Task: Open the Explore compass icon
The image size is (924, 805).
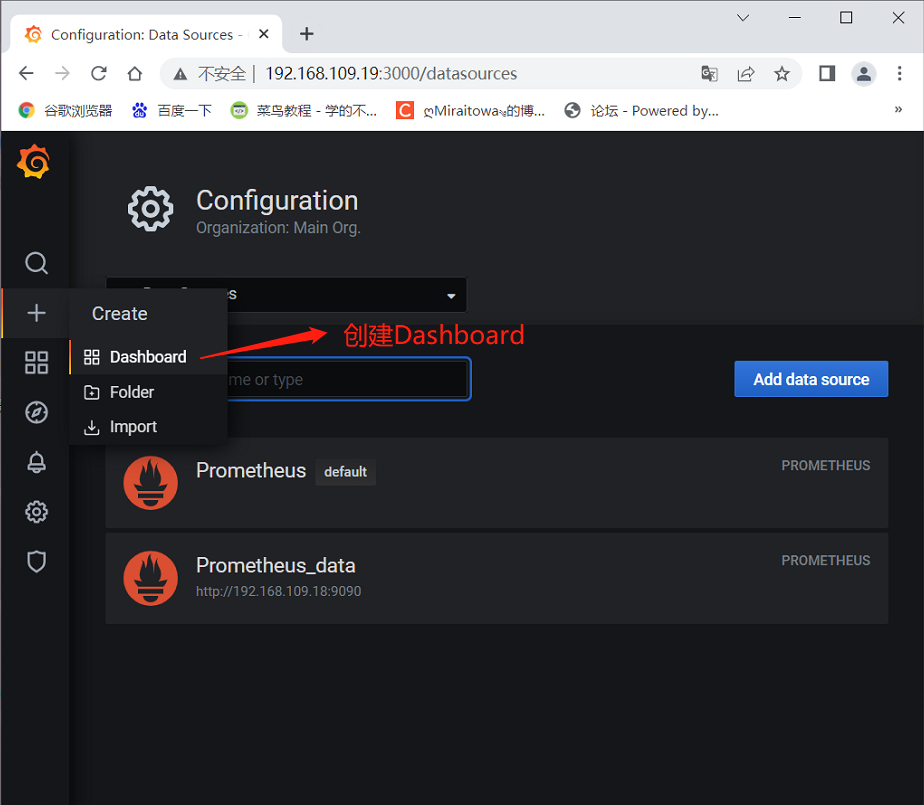Action: [36, 412]
